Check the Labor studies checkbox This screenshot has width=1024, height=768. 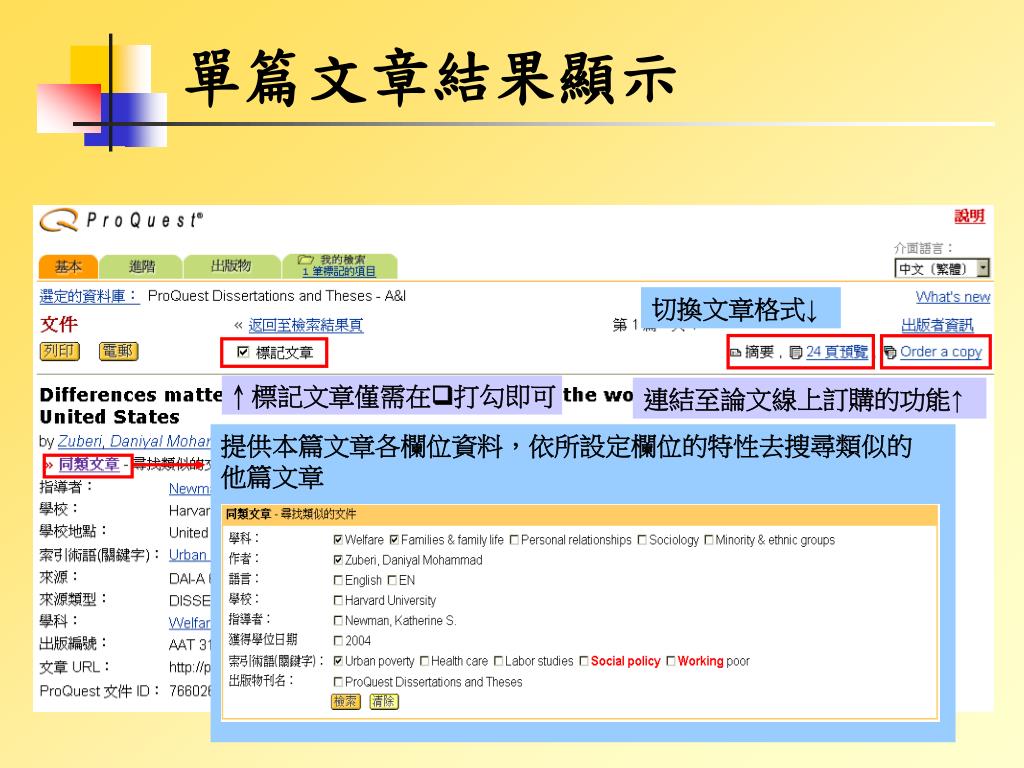[498, 662]
